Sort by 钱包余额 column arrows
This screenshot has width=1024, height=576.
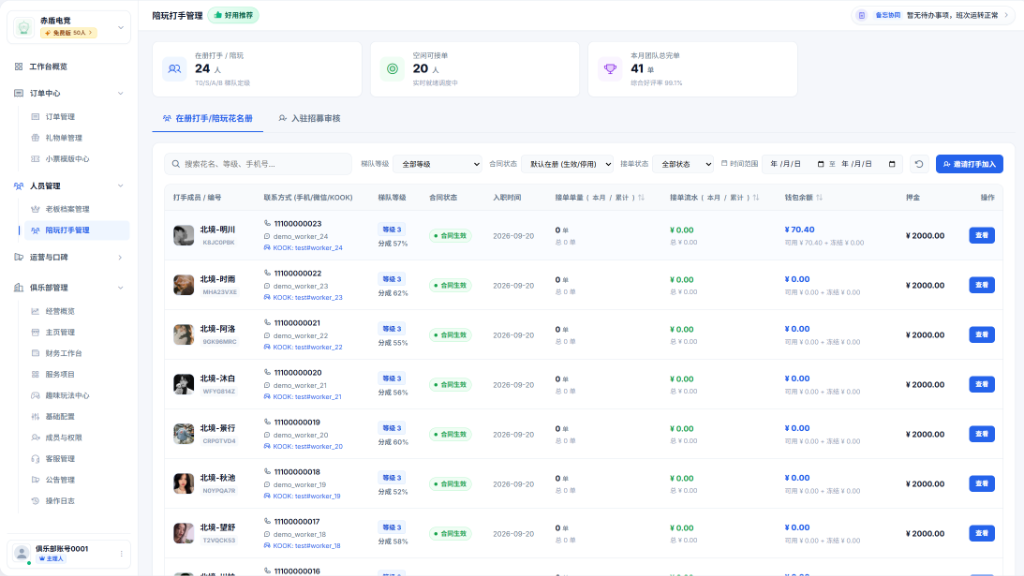click(x=819, y=197)
